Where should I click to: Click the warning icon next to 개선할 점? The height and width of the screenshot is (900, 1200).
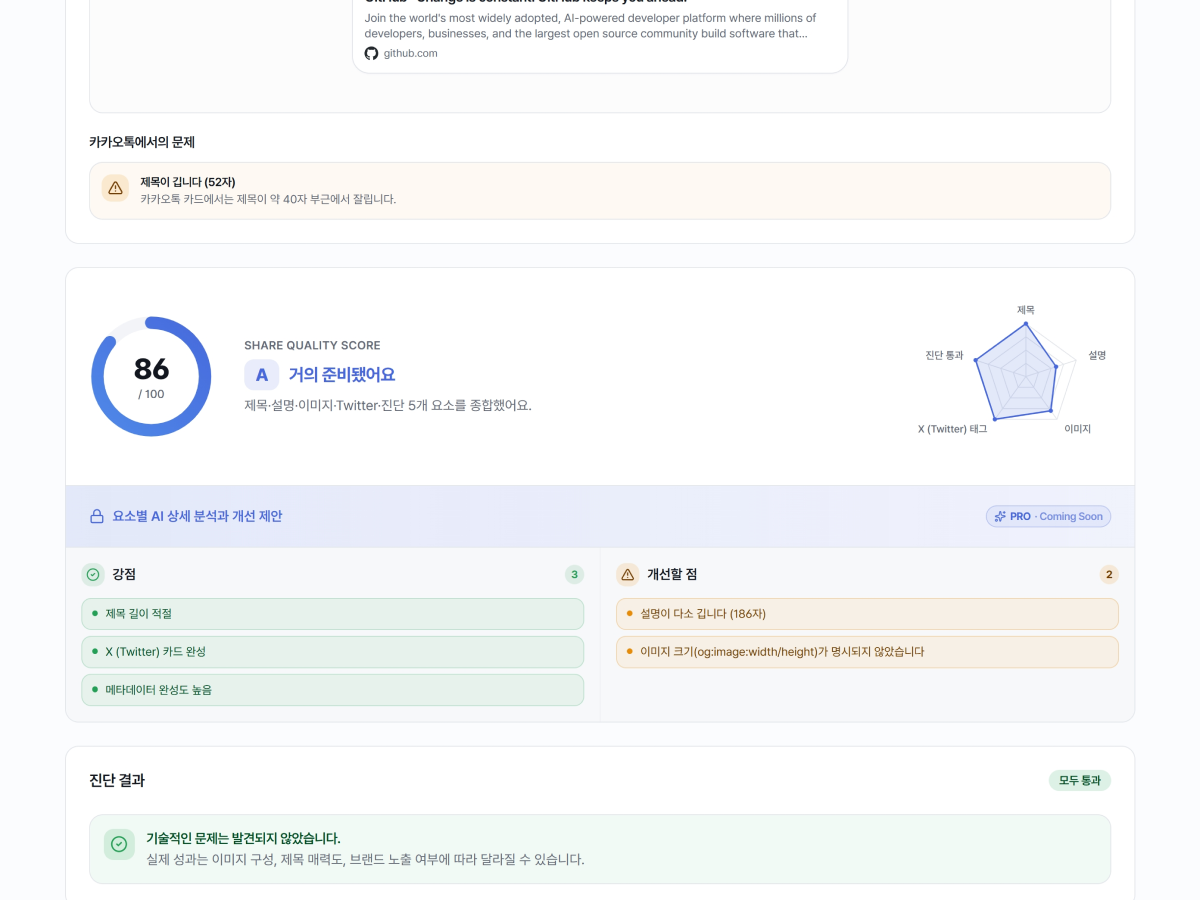click(628, 575)
